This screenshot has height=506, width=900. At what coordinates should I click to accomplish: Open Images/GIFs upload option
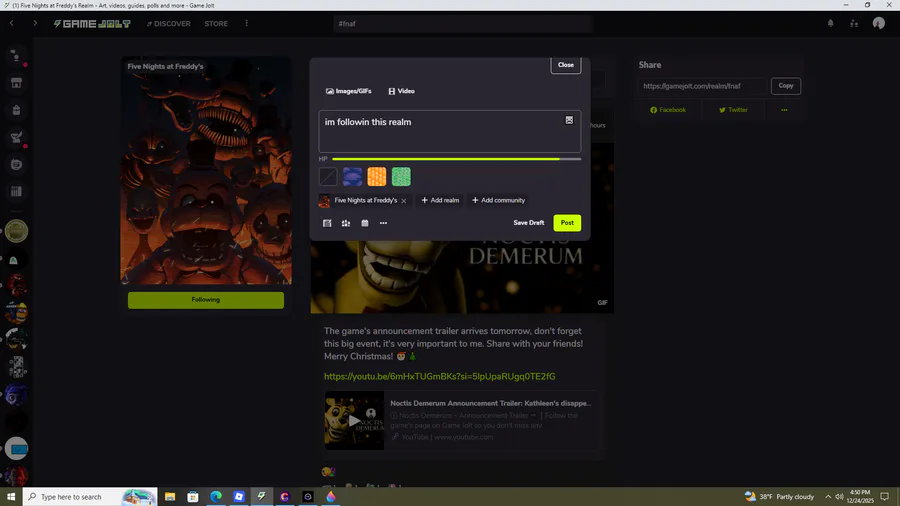click(x=348, y=91)
